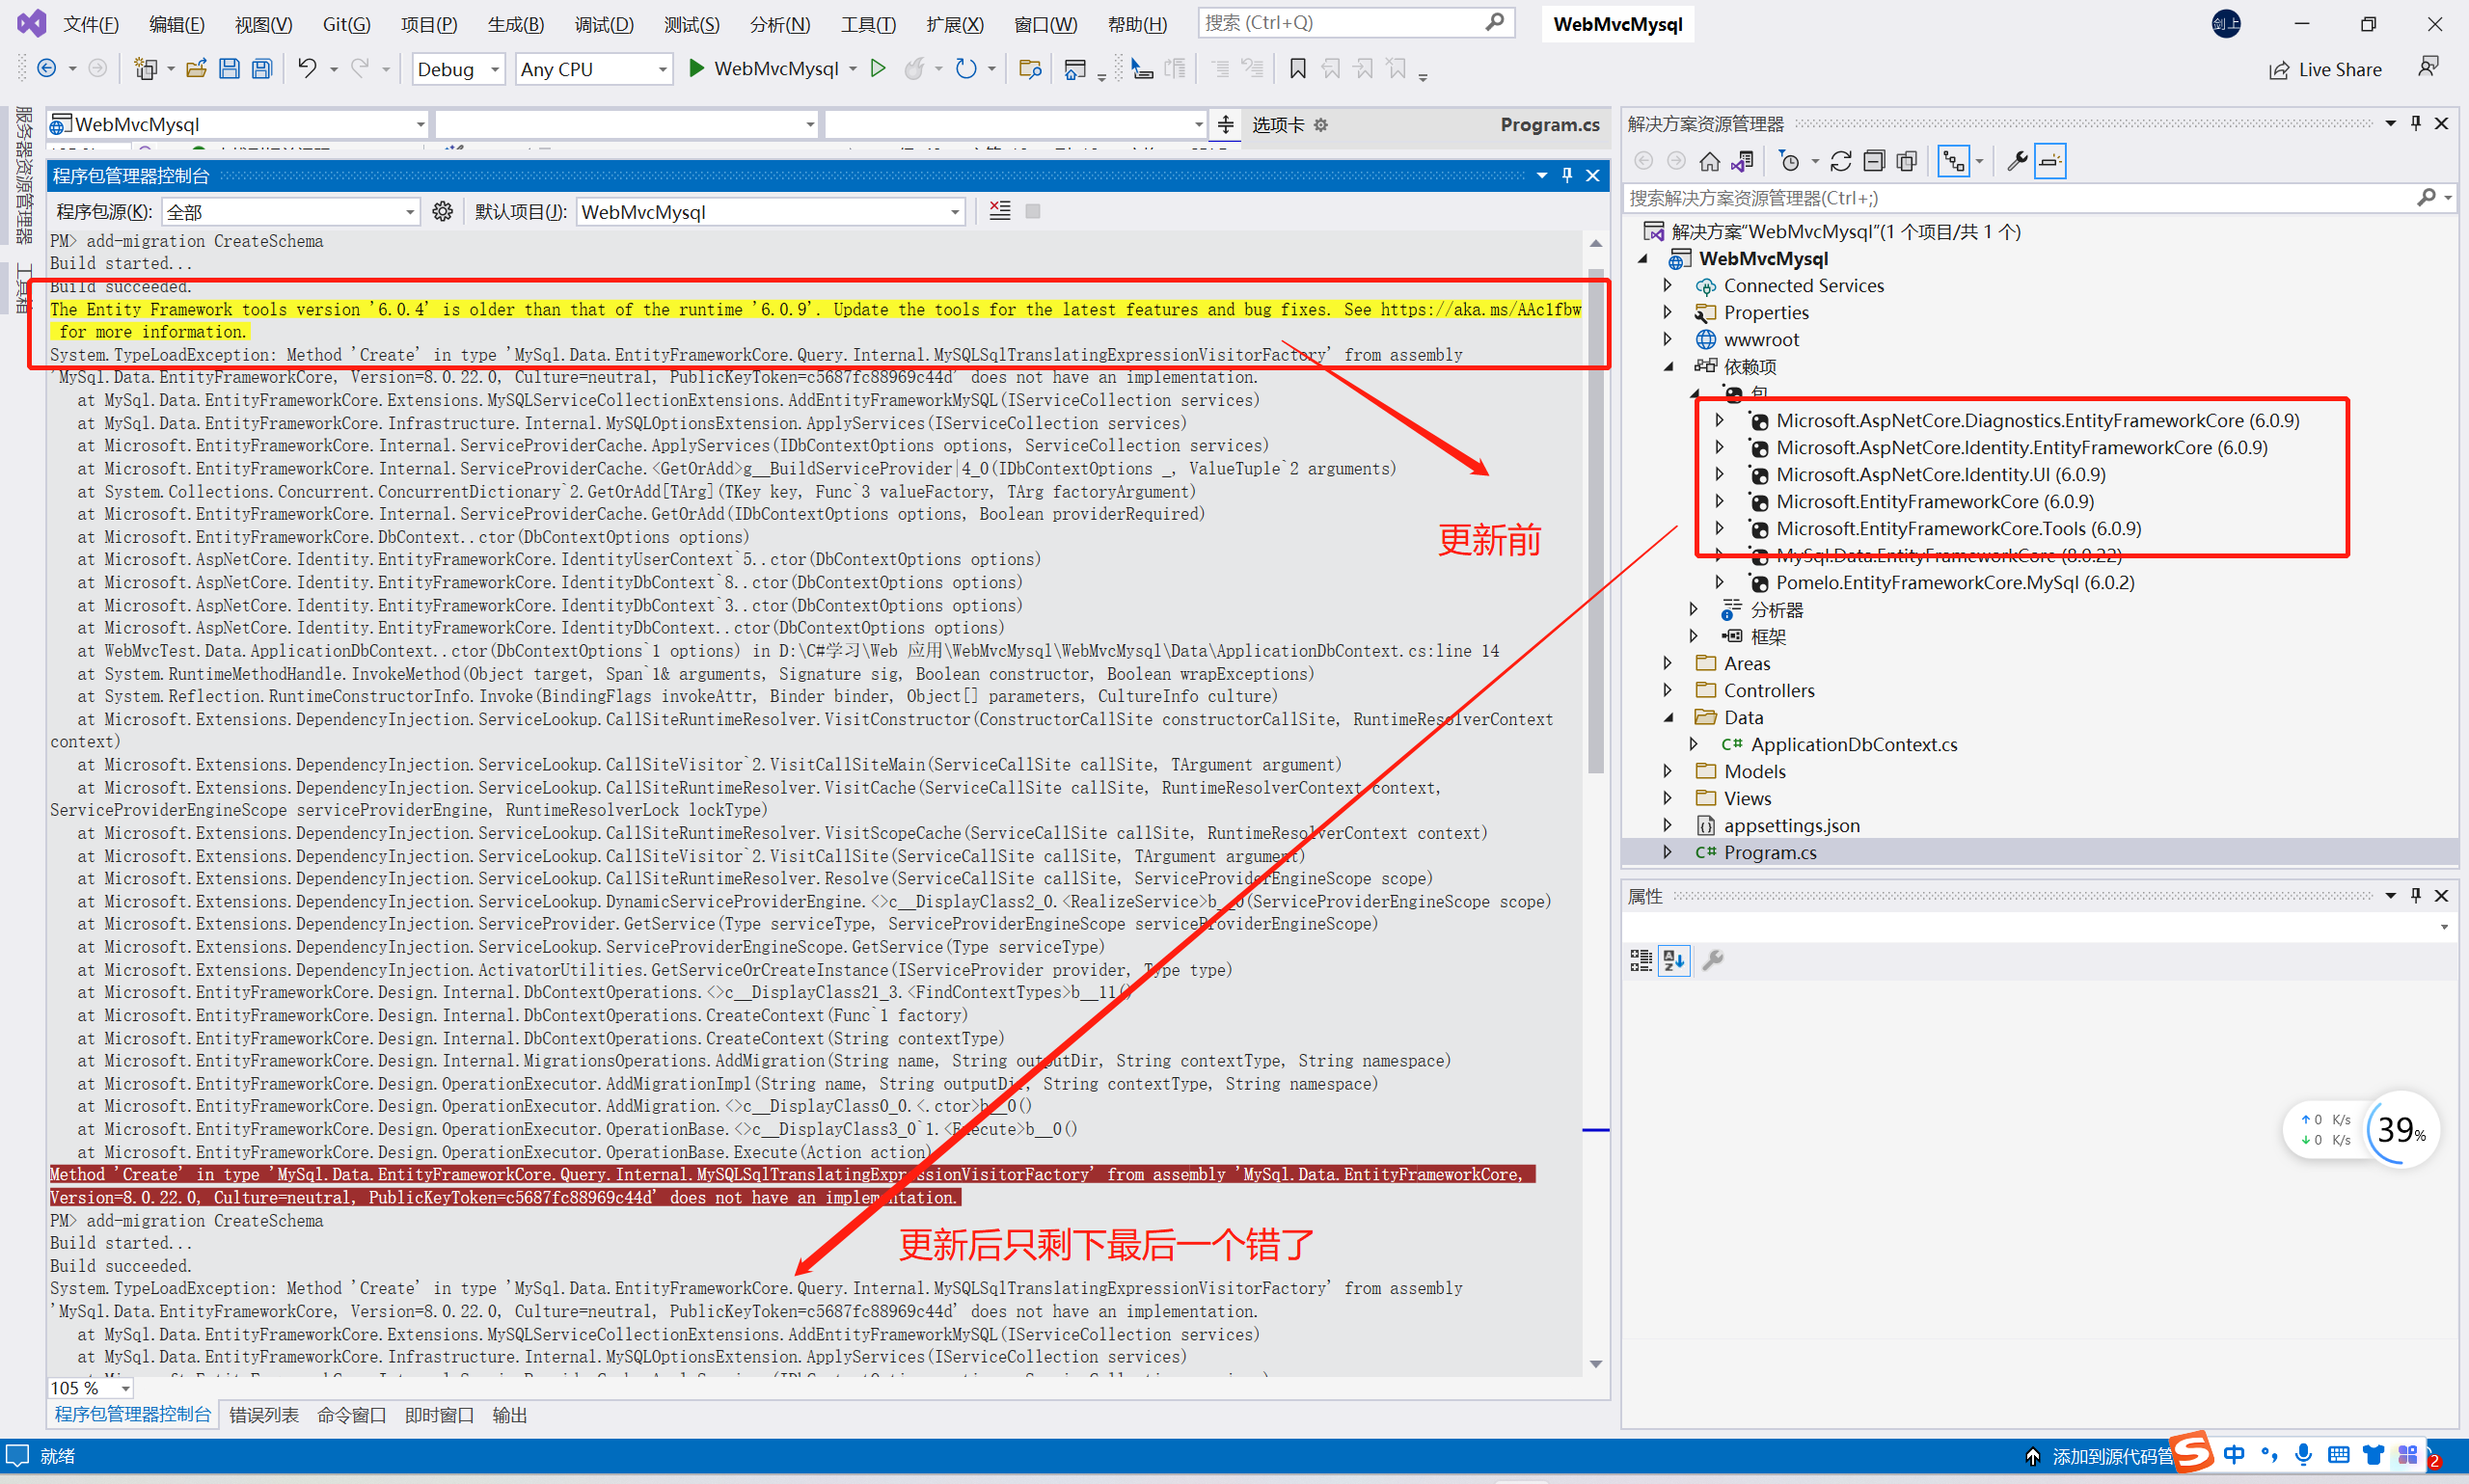
Task: Click the console zoom 105% combo box
Action: pos(90,1388)
